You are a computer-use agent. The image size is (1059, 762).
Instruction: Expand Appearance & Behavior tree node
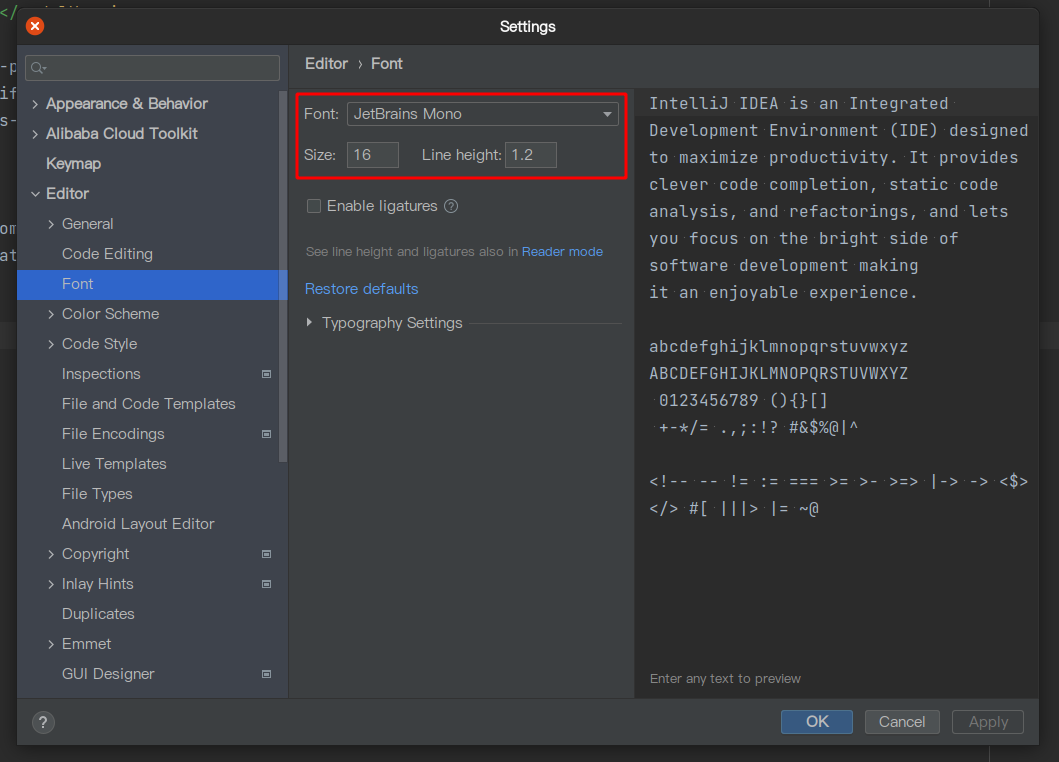35,104
